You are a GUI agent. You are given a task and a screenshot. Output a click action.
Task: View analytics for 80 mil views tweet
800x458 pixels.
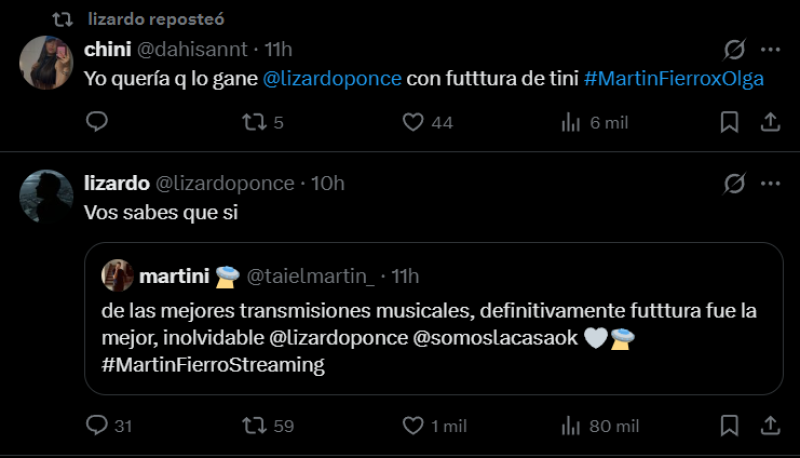click(572, 426)
